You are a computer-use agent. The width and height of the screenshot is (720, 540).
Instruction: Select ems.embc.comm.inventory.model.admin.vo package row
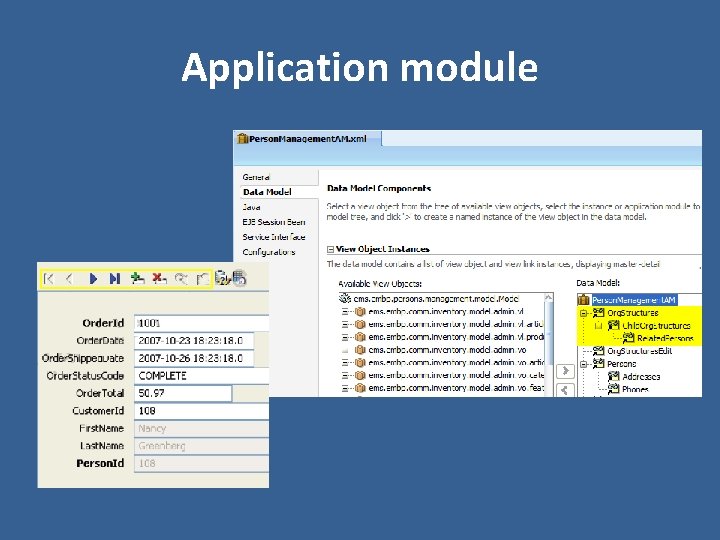447,350
